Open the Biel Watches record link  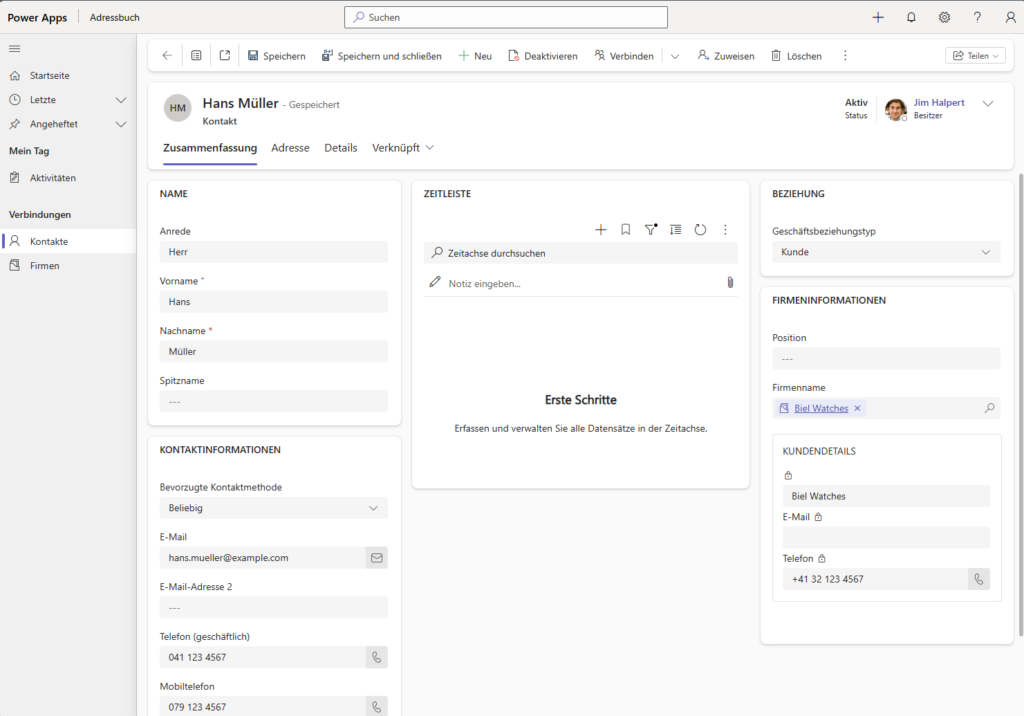820,408
